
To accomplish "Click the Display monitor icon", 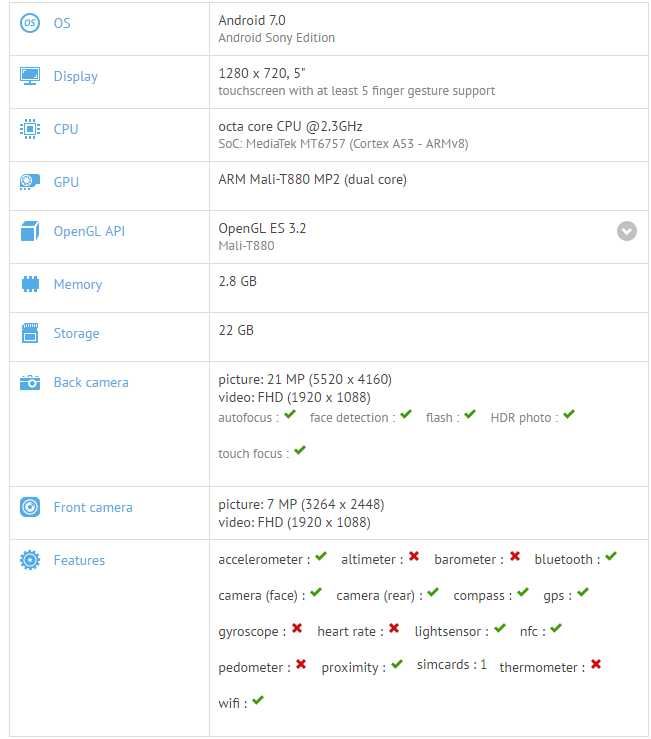I will click(x=30, y=76).
